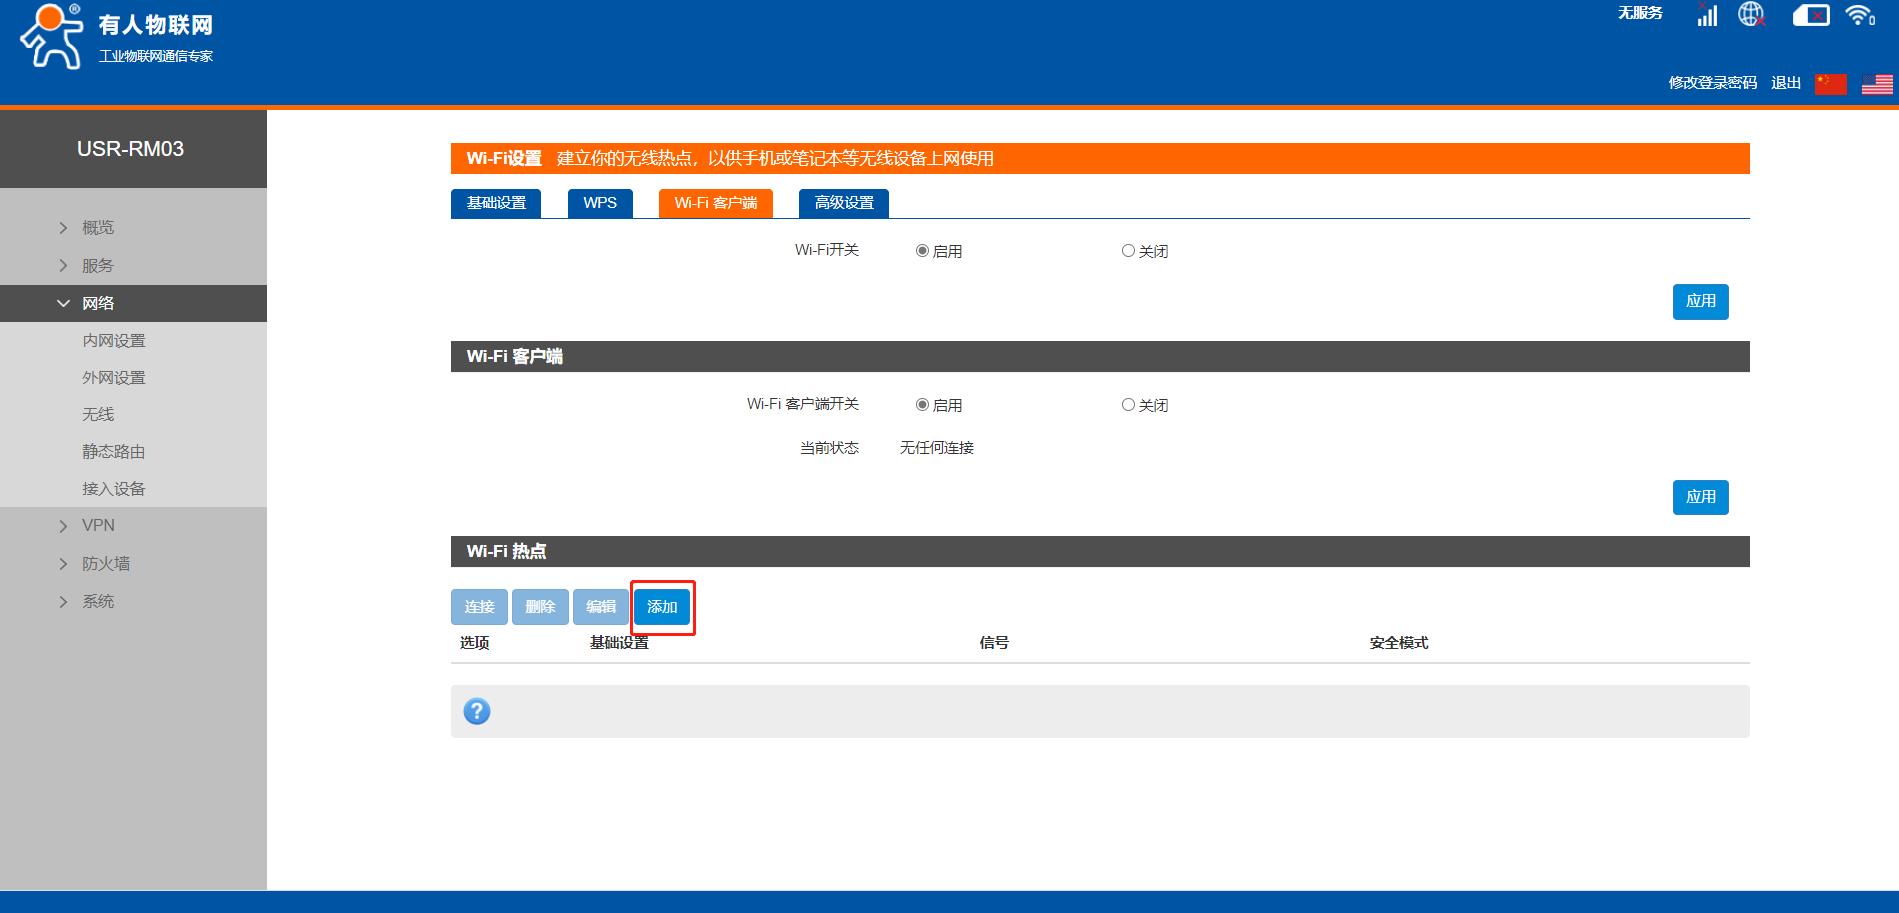
Task: Select 关闭 for Wi-Fi开关
Action: (x=1128, y=251)
